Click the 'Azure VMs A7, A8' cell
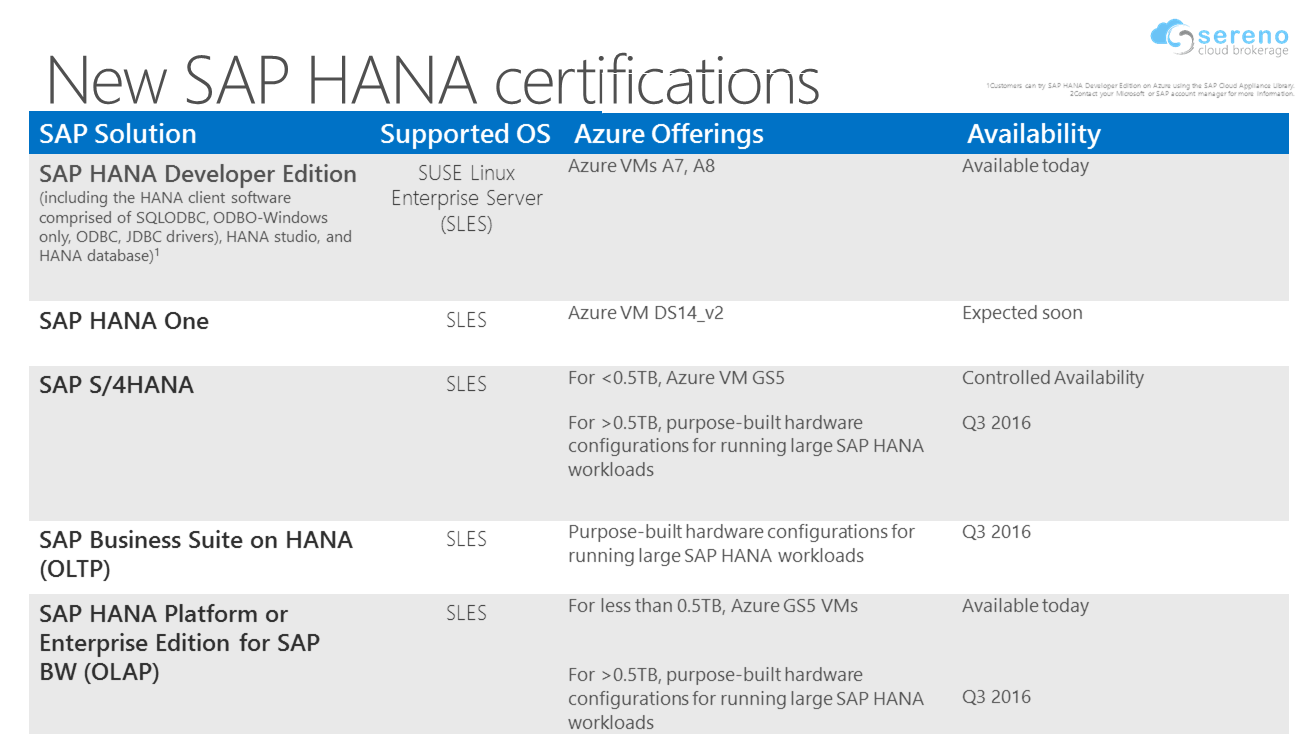Screen dimensions: 1306x734 [x=641, y=166]
